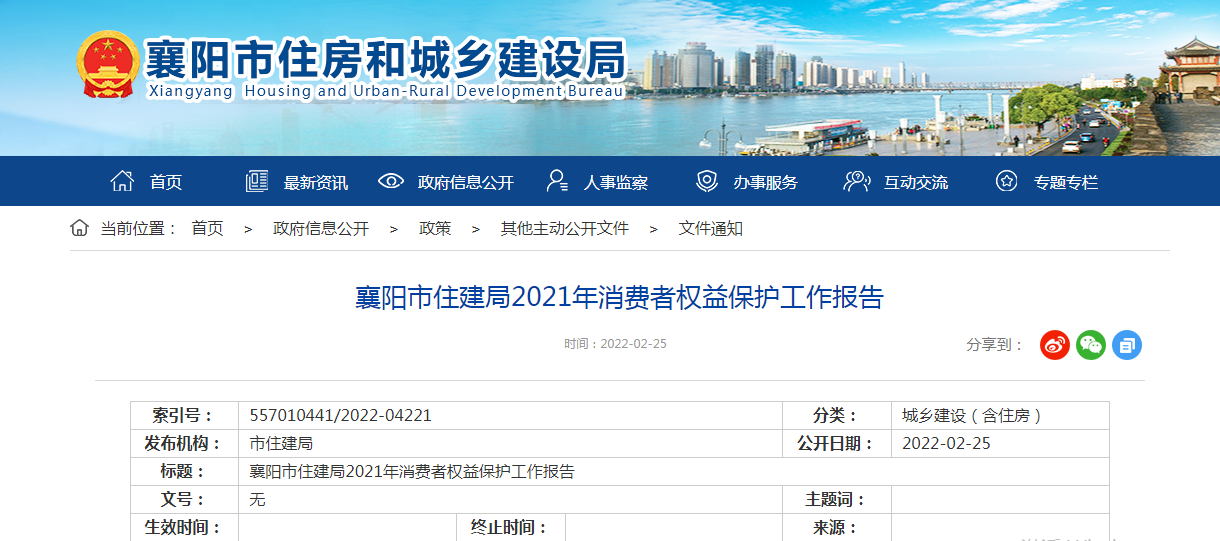The width and height of the screenshot is (1220, 541).
Task: Click 政府信息公开 breadcrumb link
Action: (x=321, y=228)
